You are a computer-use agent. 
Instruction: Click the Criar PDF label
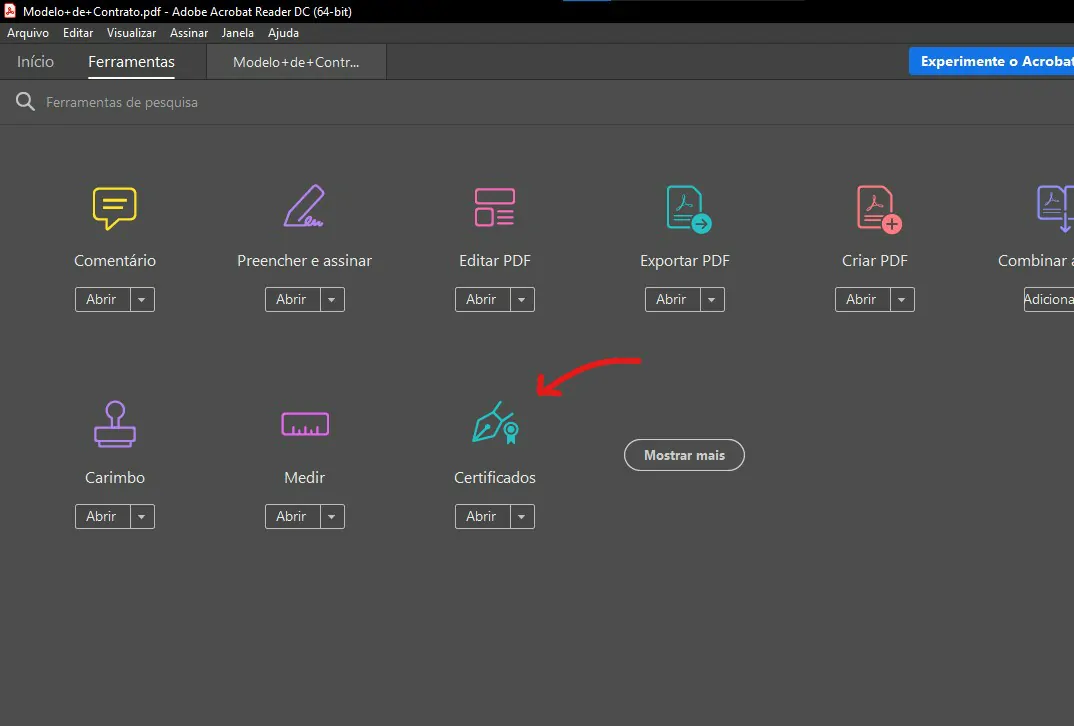(875, 261)
